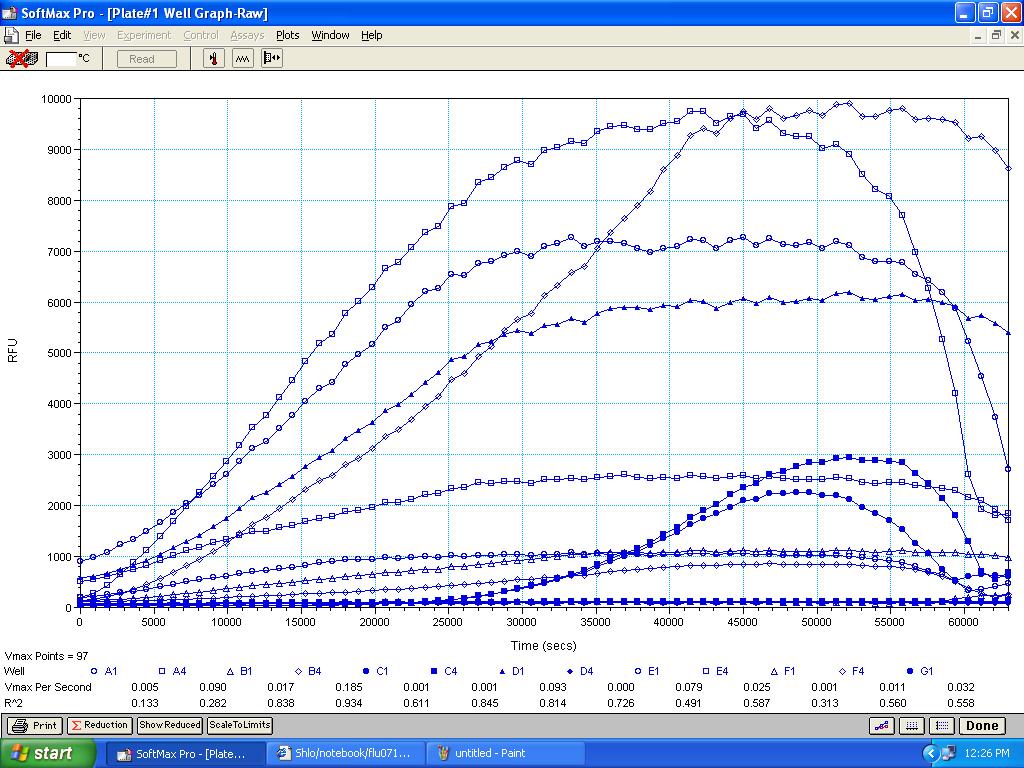Open the Plots menu
This screenshot has height=768, width=1024.
coord(287,35)
